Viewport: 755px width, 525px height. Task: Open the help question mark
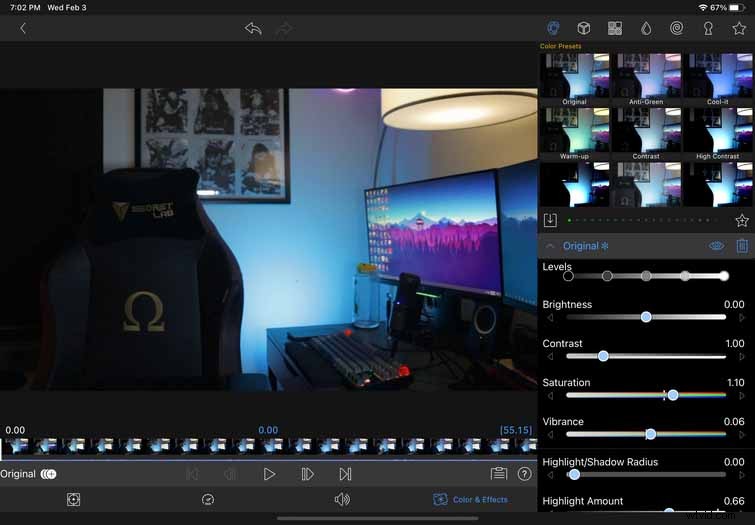pos(524,474)
